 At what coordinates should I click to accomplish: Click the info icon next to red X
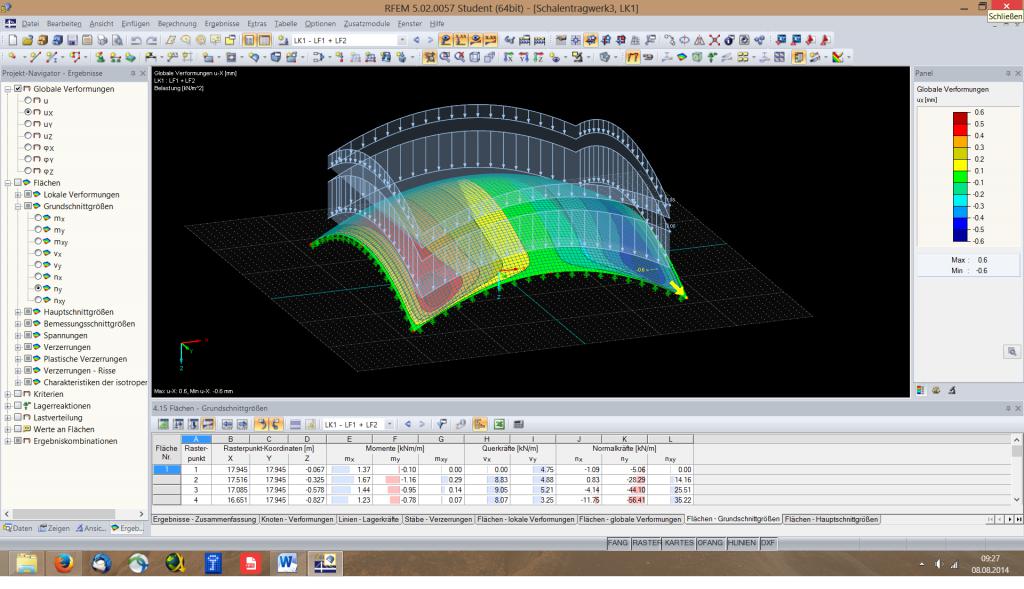pos(729,40)
